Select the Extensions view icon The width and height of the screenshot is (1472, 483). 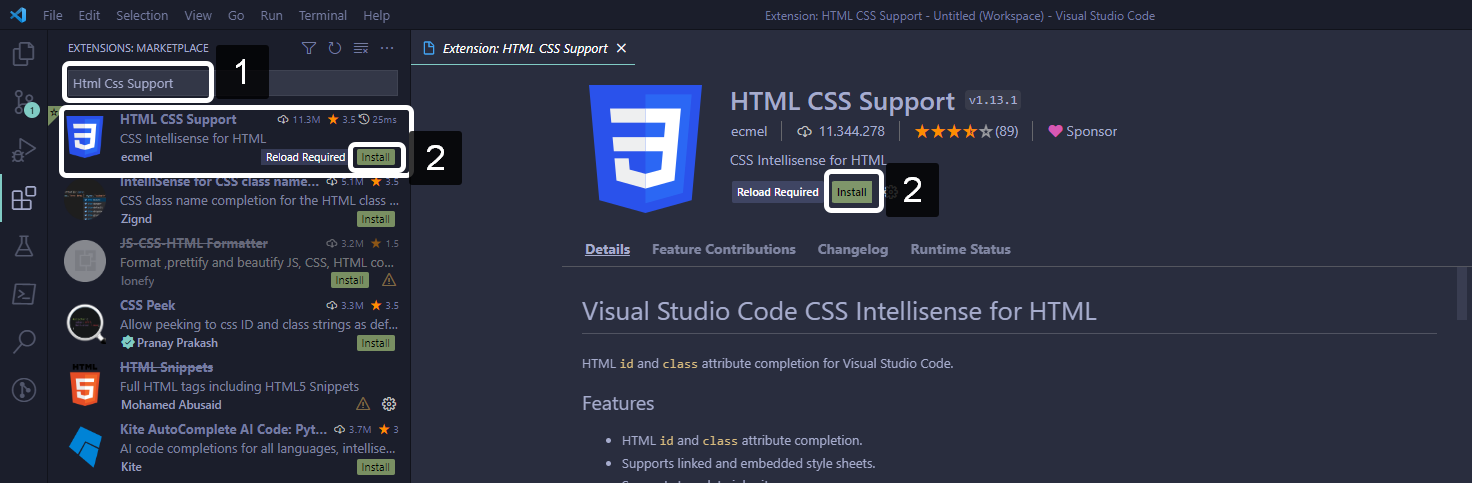(23, 198)
